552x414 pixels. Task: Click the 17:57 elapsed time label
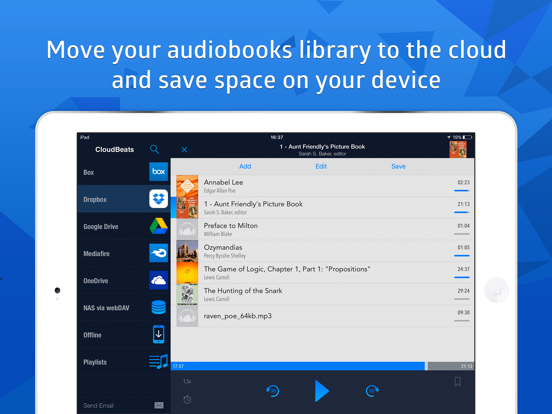coord(178,366)
